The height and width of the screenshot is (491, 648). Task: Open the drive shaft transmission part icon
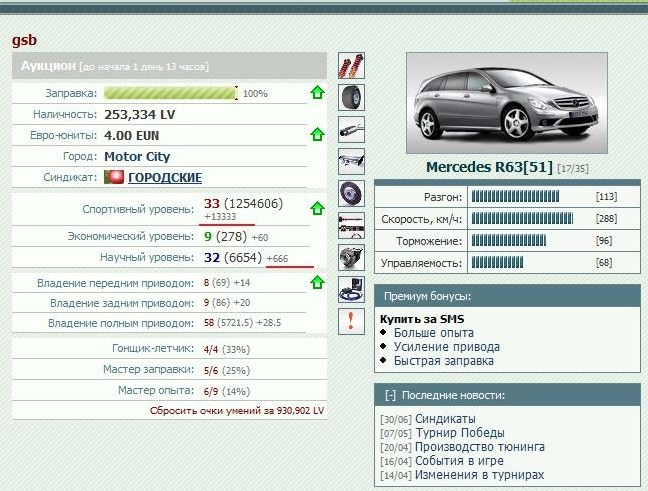tap(351, 225)
